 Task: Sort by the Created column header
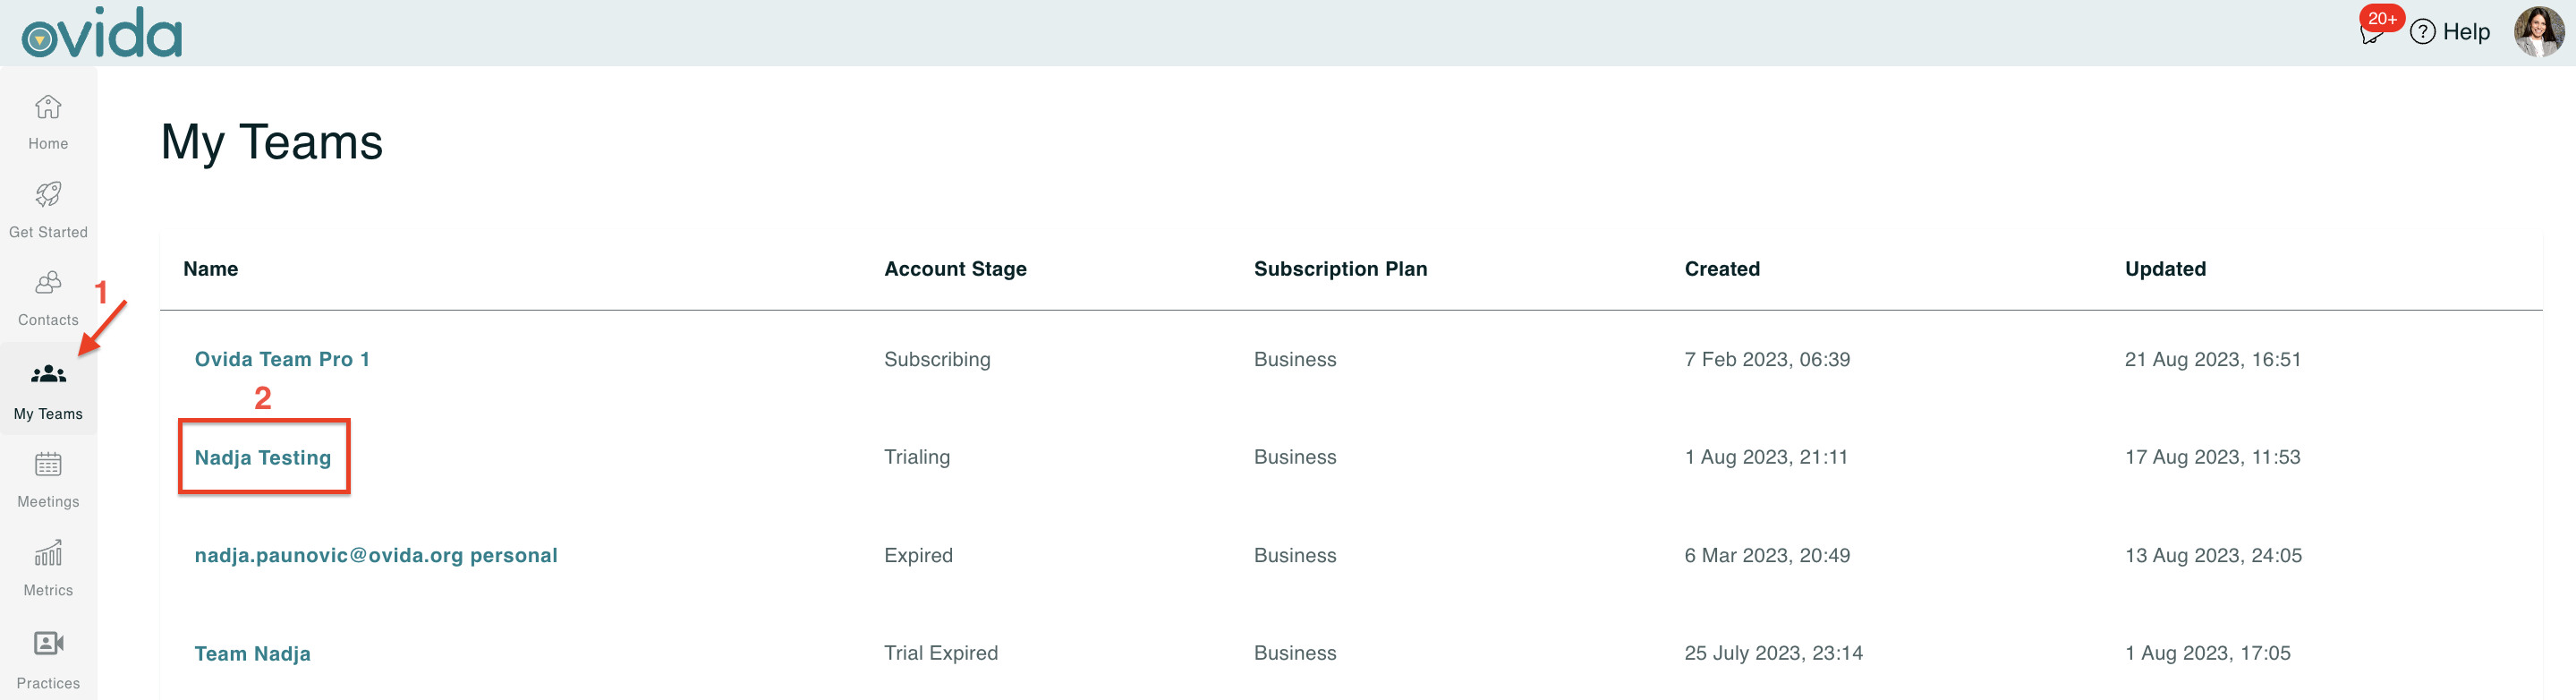click(x=1722, y=269)
